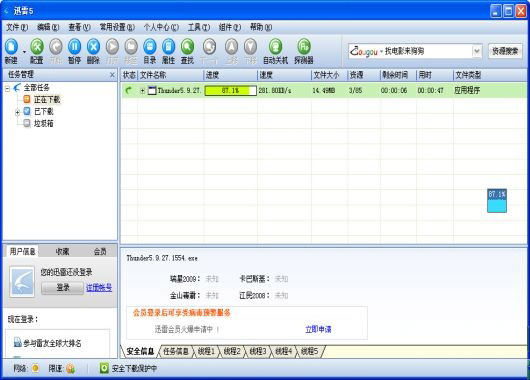Toggle the 限速 speed limit indicator

coord(70,368)
